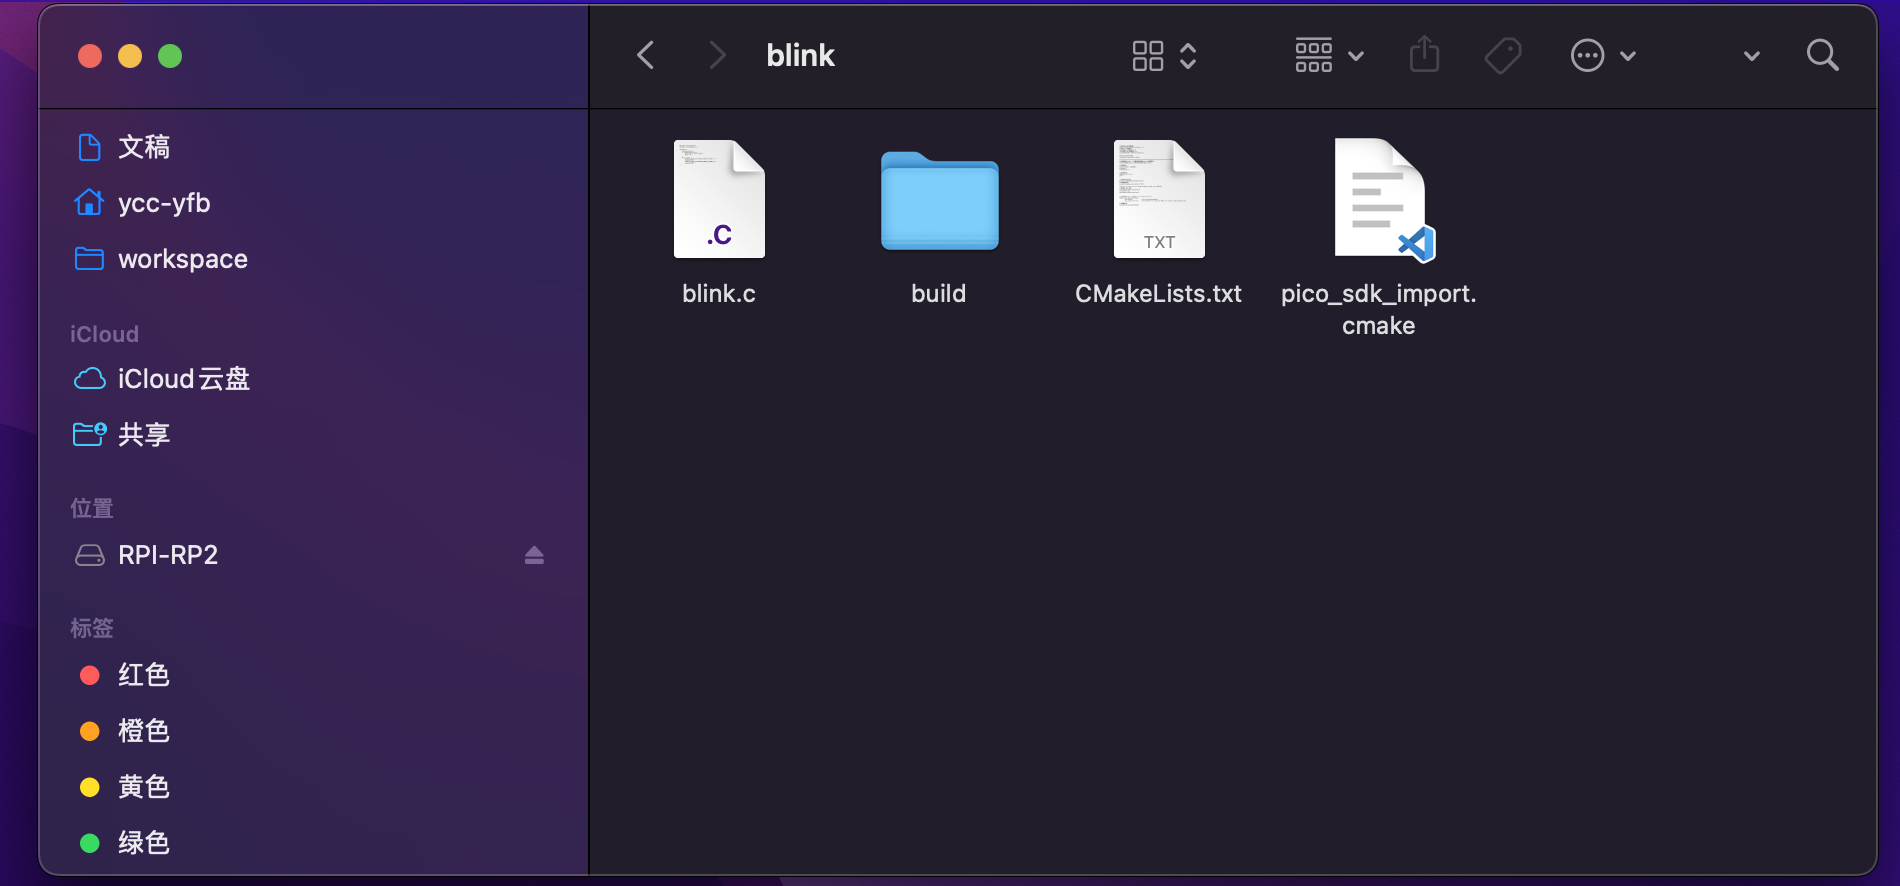
Task: Filter by the 黄色 tag label
Action: [144, 787]
